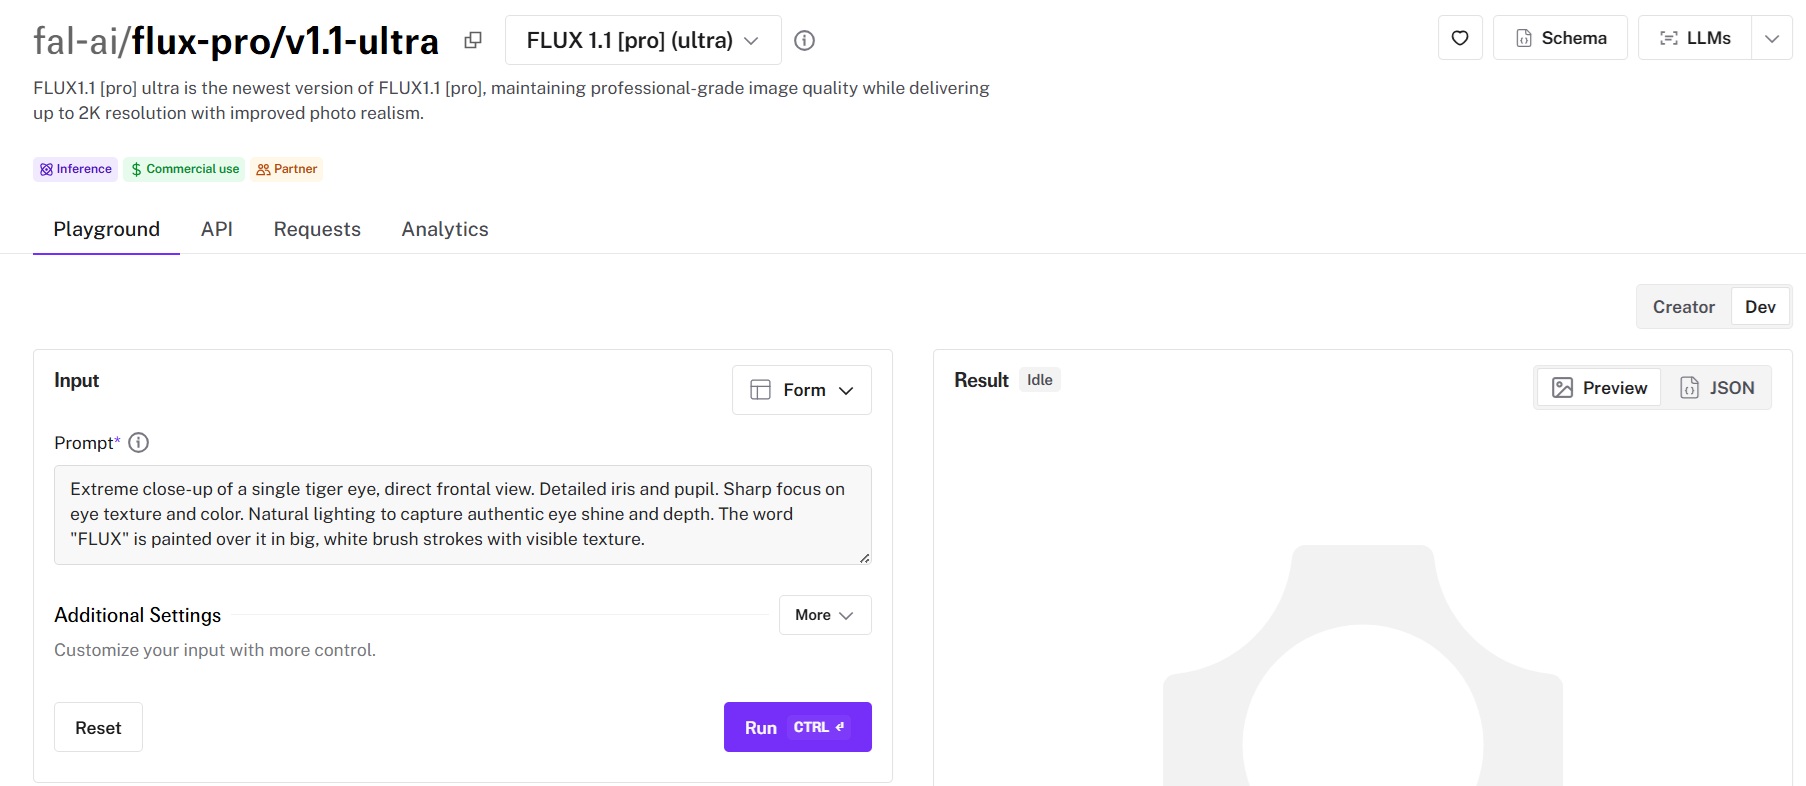Click the Partner tag badge

[287, 169]
